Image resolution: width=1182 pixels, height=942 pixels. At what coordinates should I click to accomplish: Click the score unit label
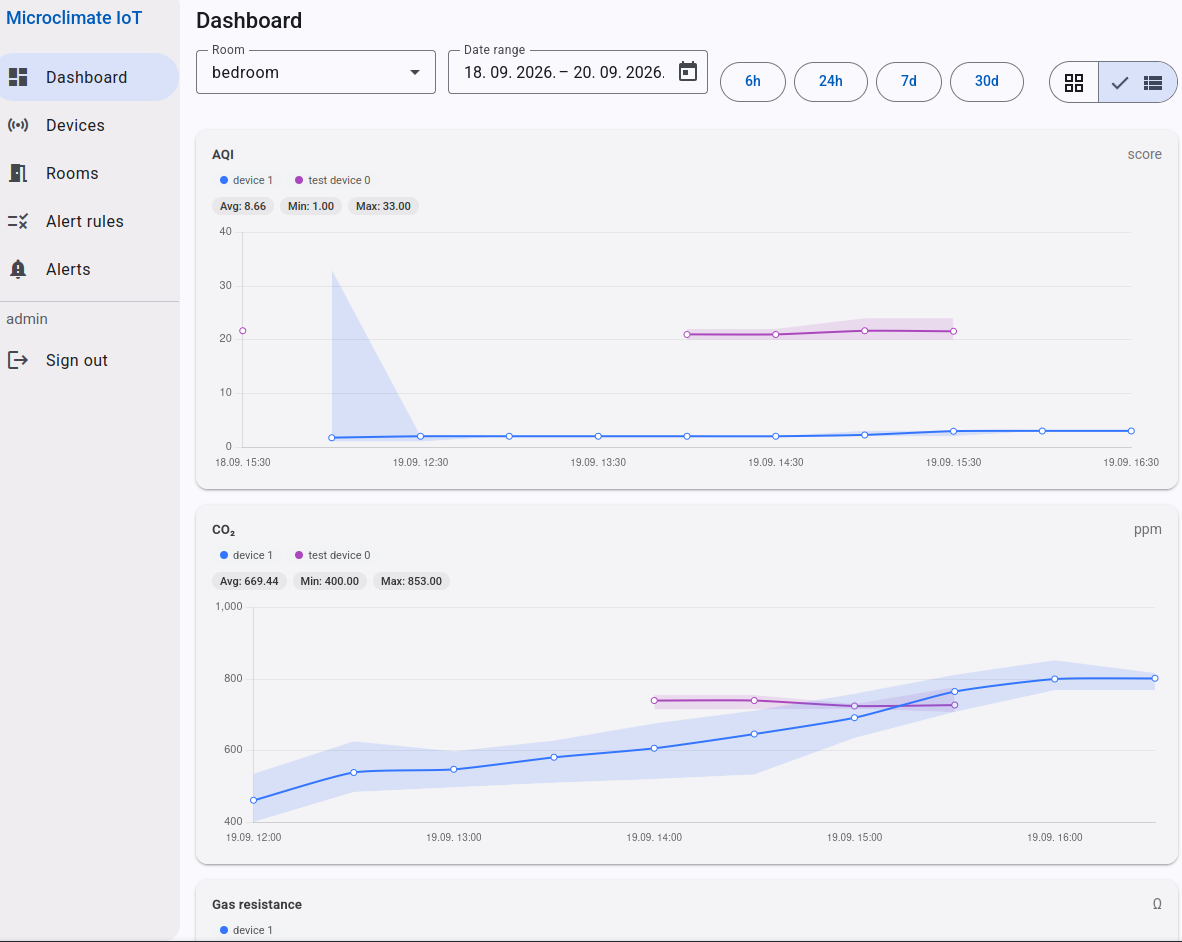pos(1144,154)
